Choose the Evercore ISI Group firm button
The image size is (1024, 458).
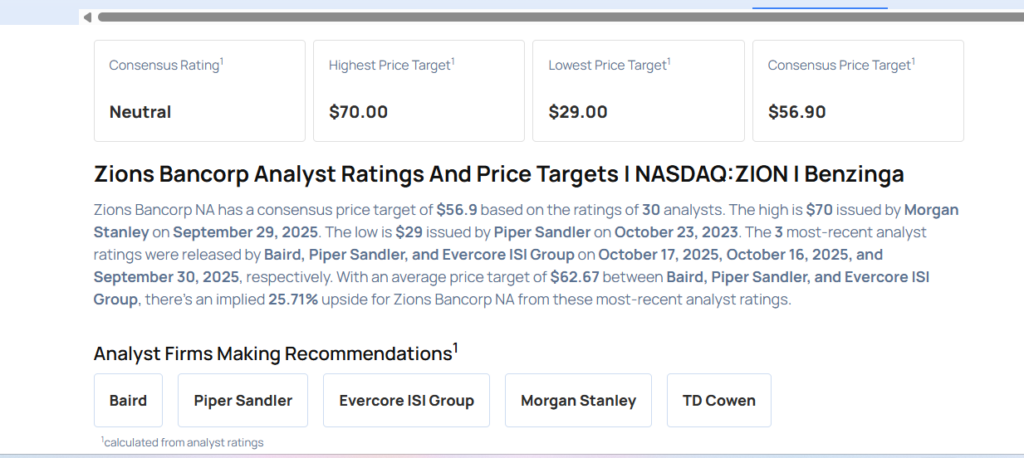(x=406, y=400)
